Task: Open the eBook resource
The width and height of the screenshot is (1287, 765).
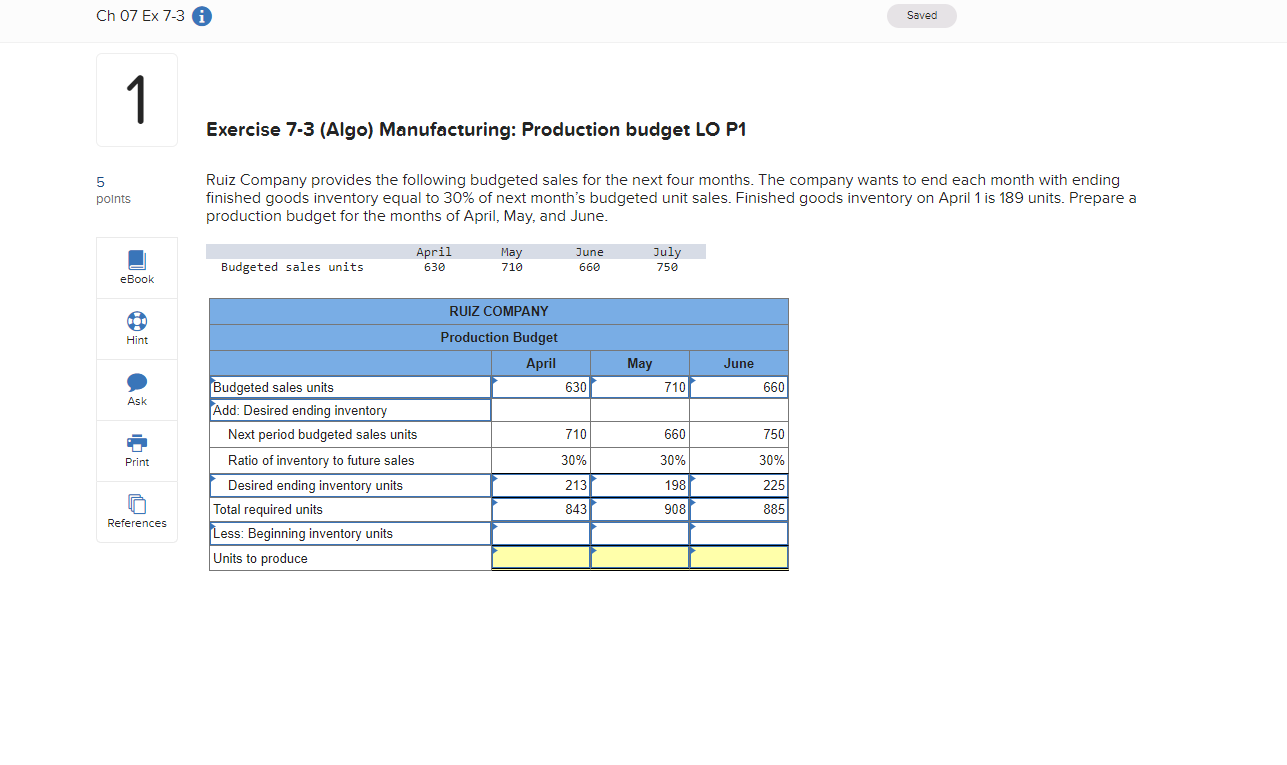Action: coord(136,266)
